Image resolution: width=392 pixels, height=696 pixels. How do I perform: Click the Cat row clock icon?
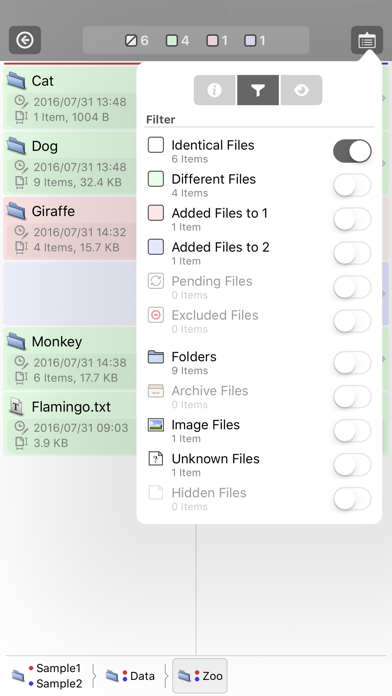tap(21, 102)
